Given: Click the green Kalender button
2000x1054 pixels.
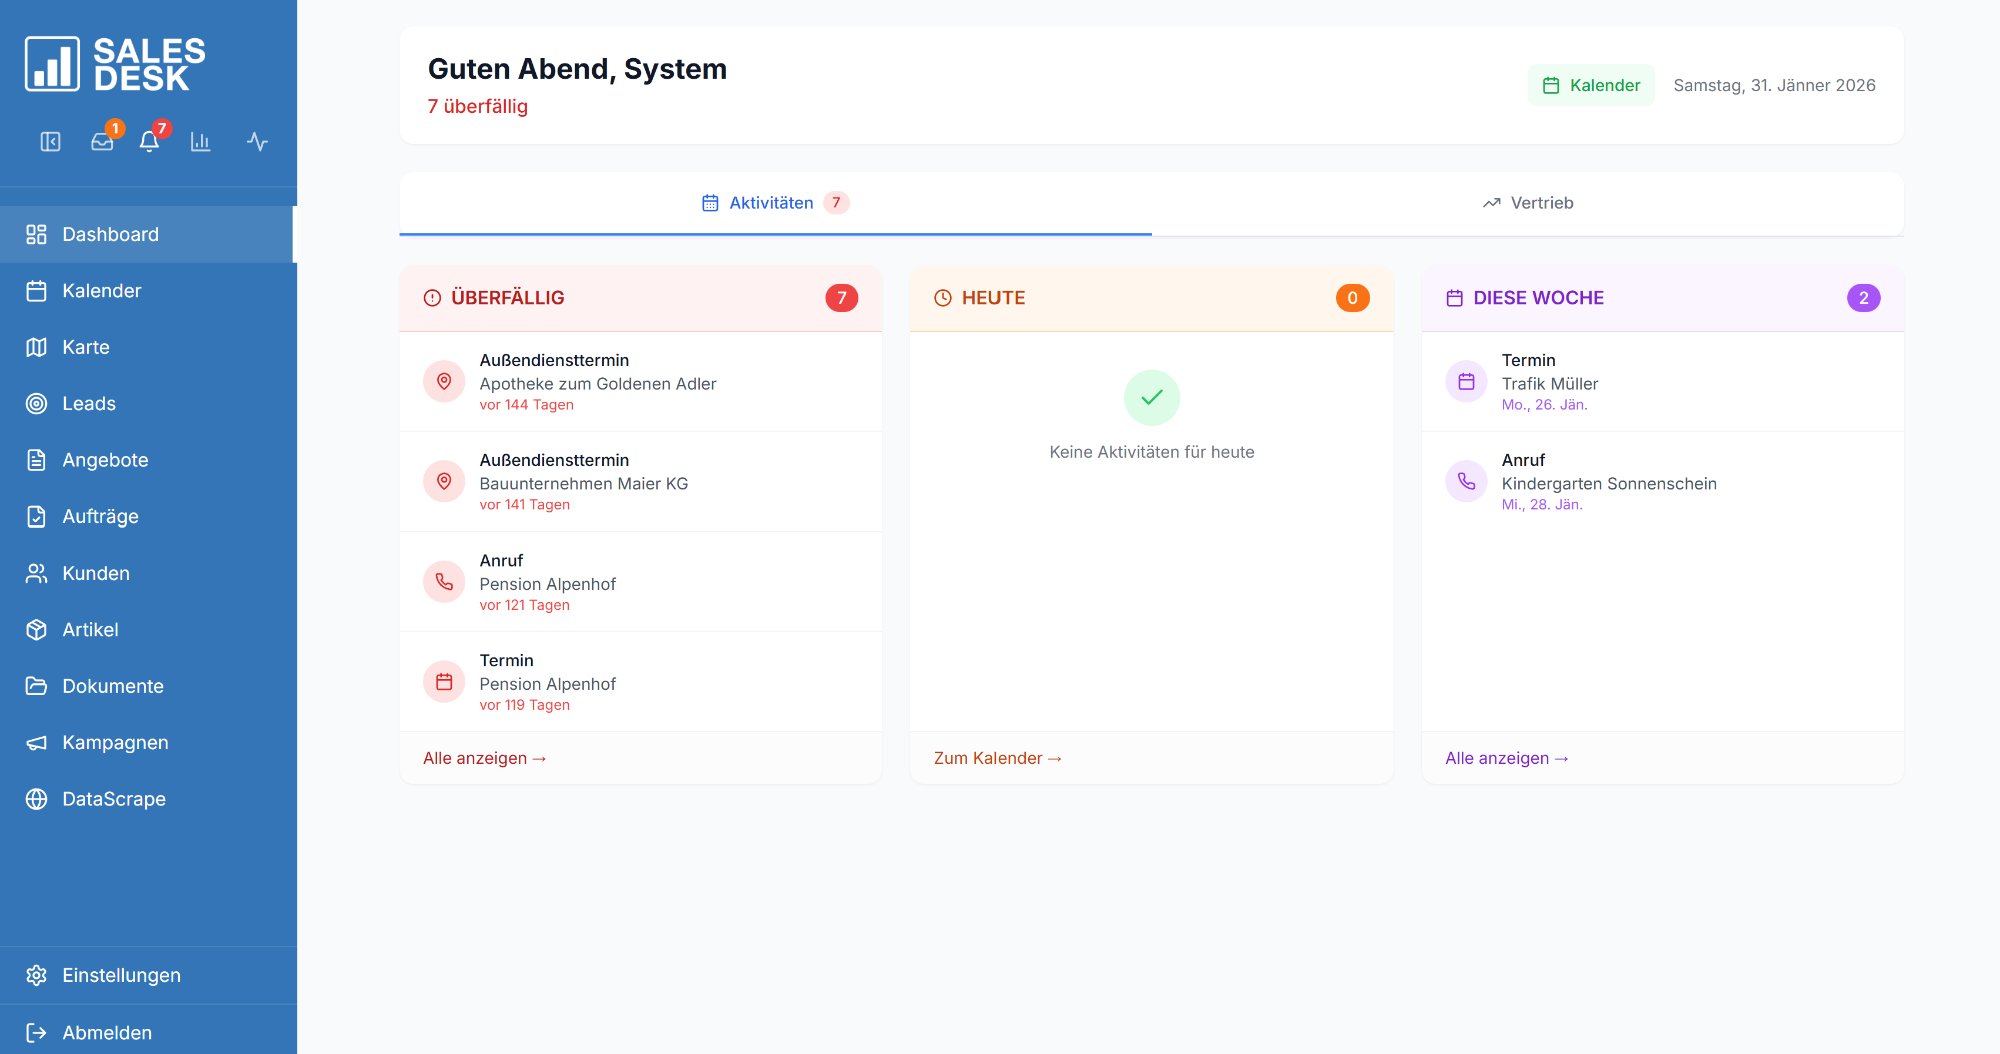Looking at the screenshot, I should [x=1591, y=85].
